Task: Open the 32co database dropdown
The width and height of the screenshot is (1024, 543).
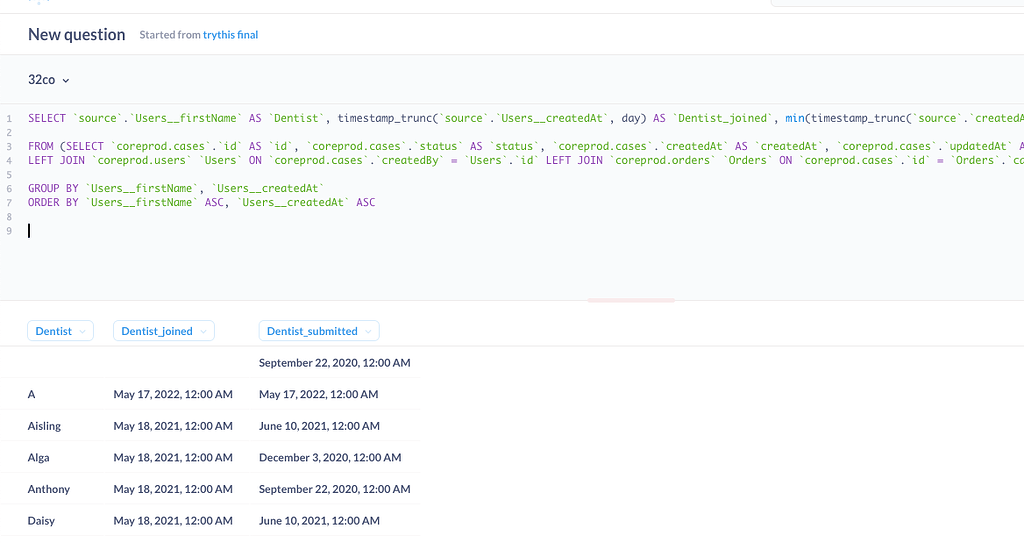Action: 48,80
